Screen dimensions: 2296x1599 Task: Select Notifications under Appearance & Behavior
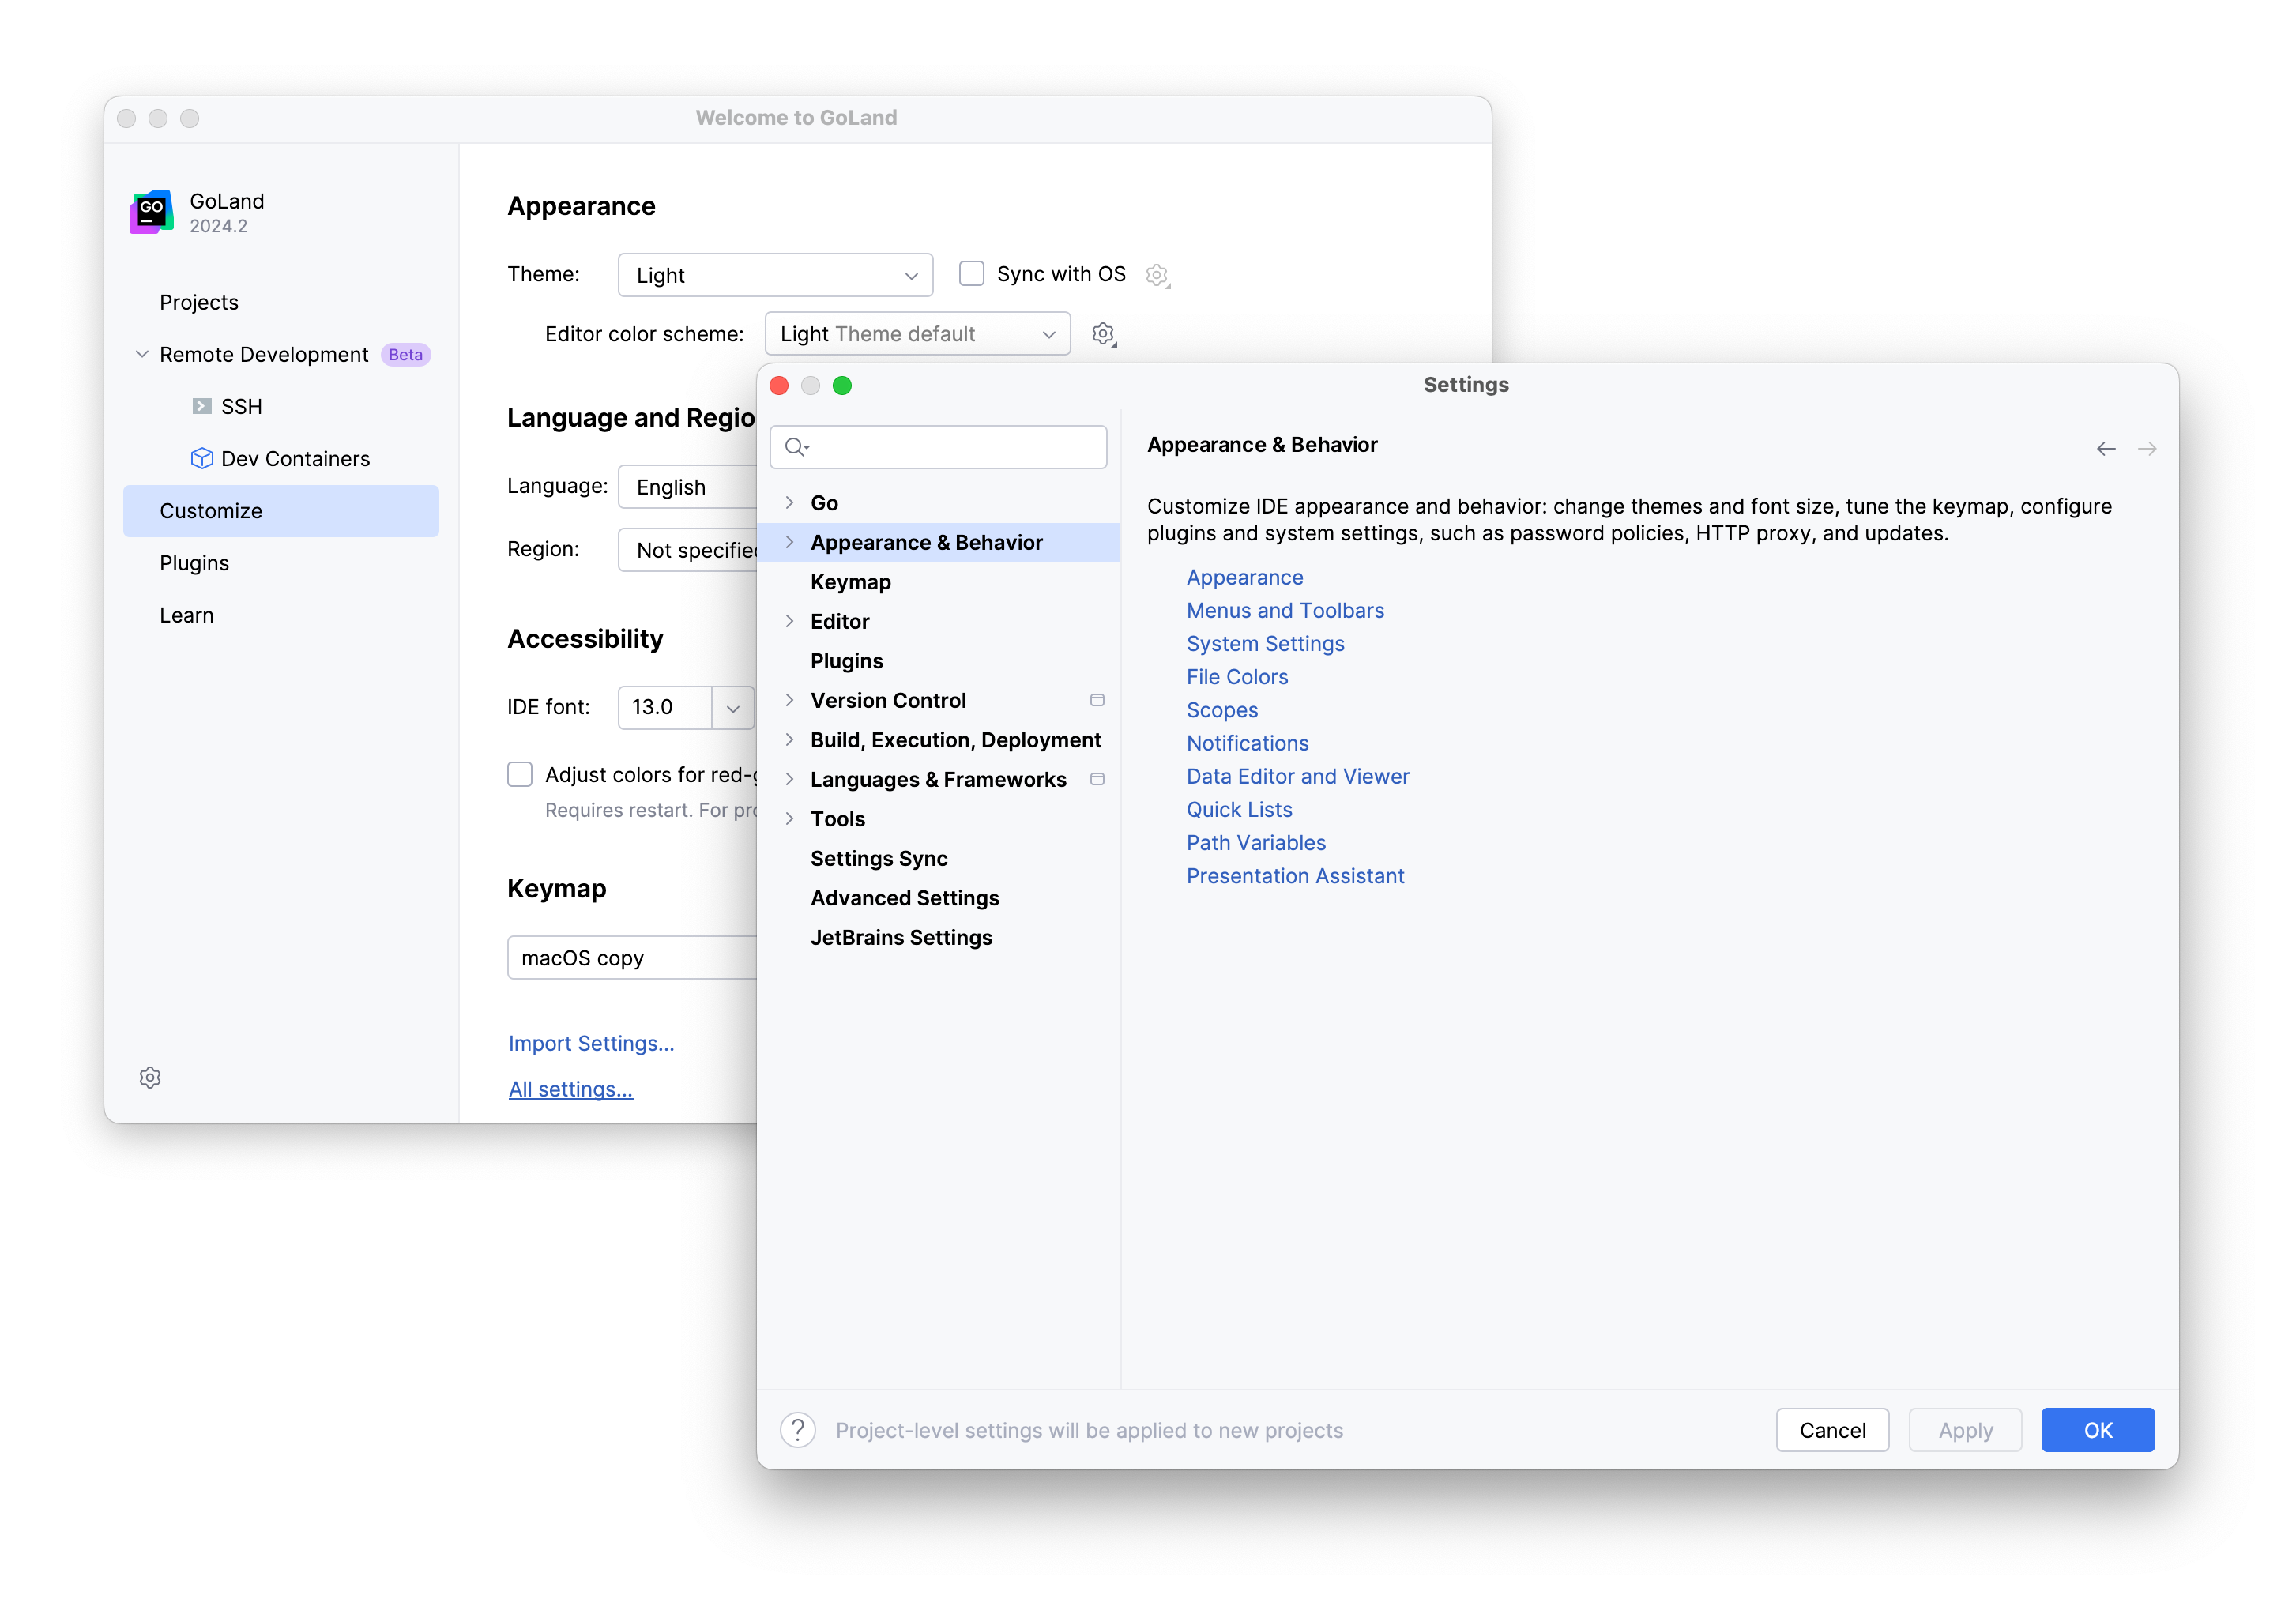click(1246, 743)
